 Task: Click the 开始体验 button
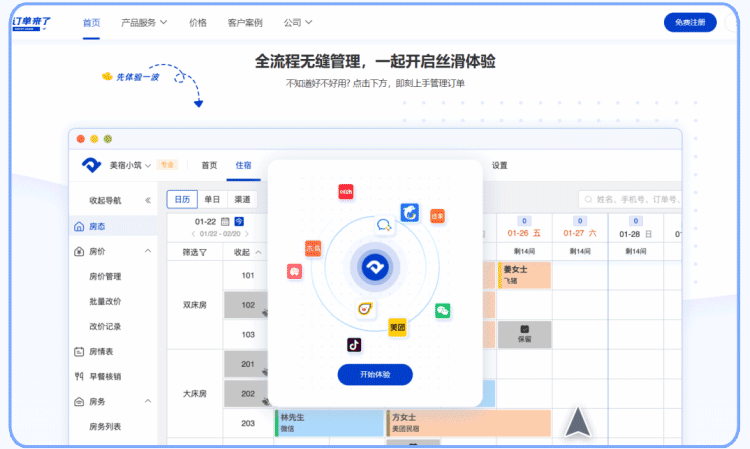[375, 374]
